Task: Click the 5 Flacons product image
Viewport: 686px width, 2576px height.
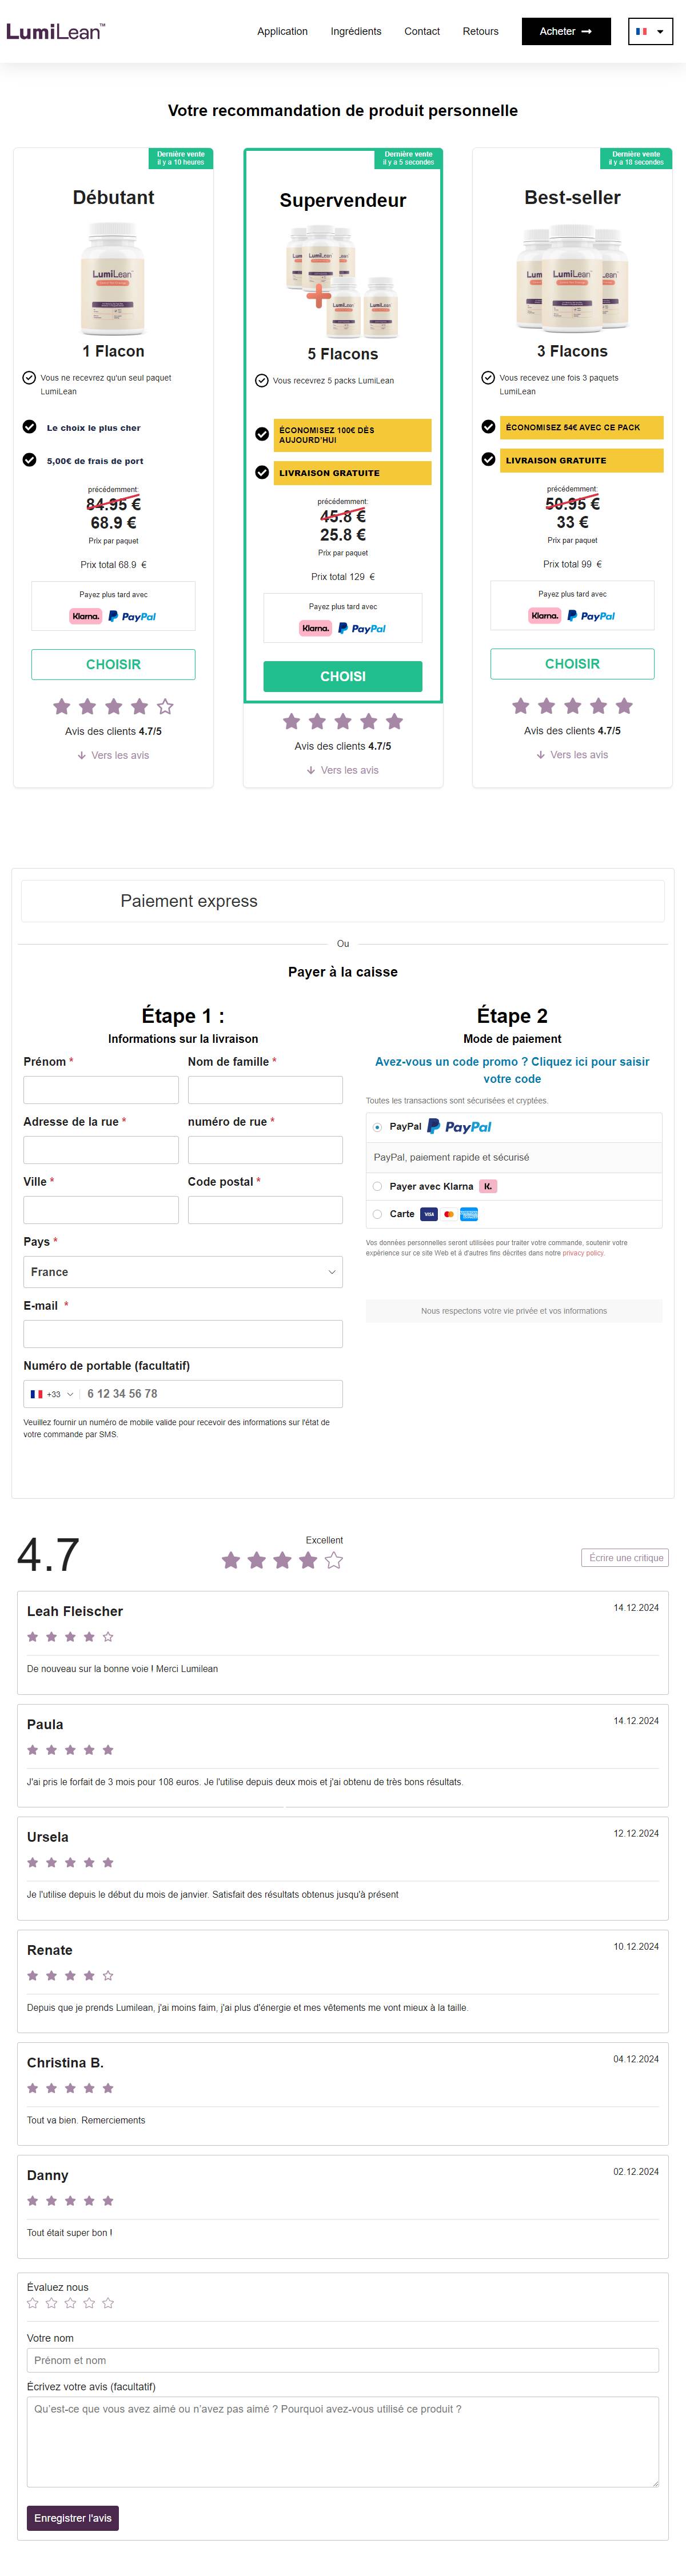Action: [343, 281]
